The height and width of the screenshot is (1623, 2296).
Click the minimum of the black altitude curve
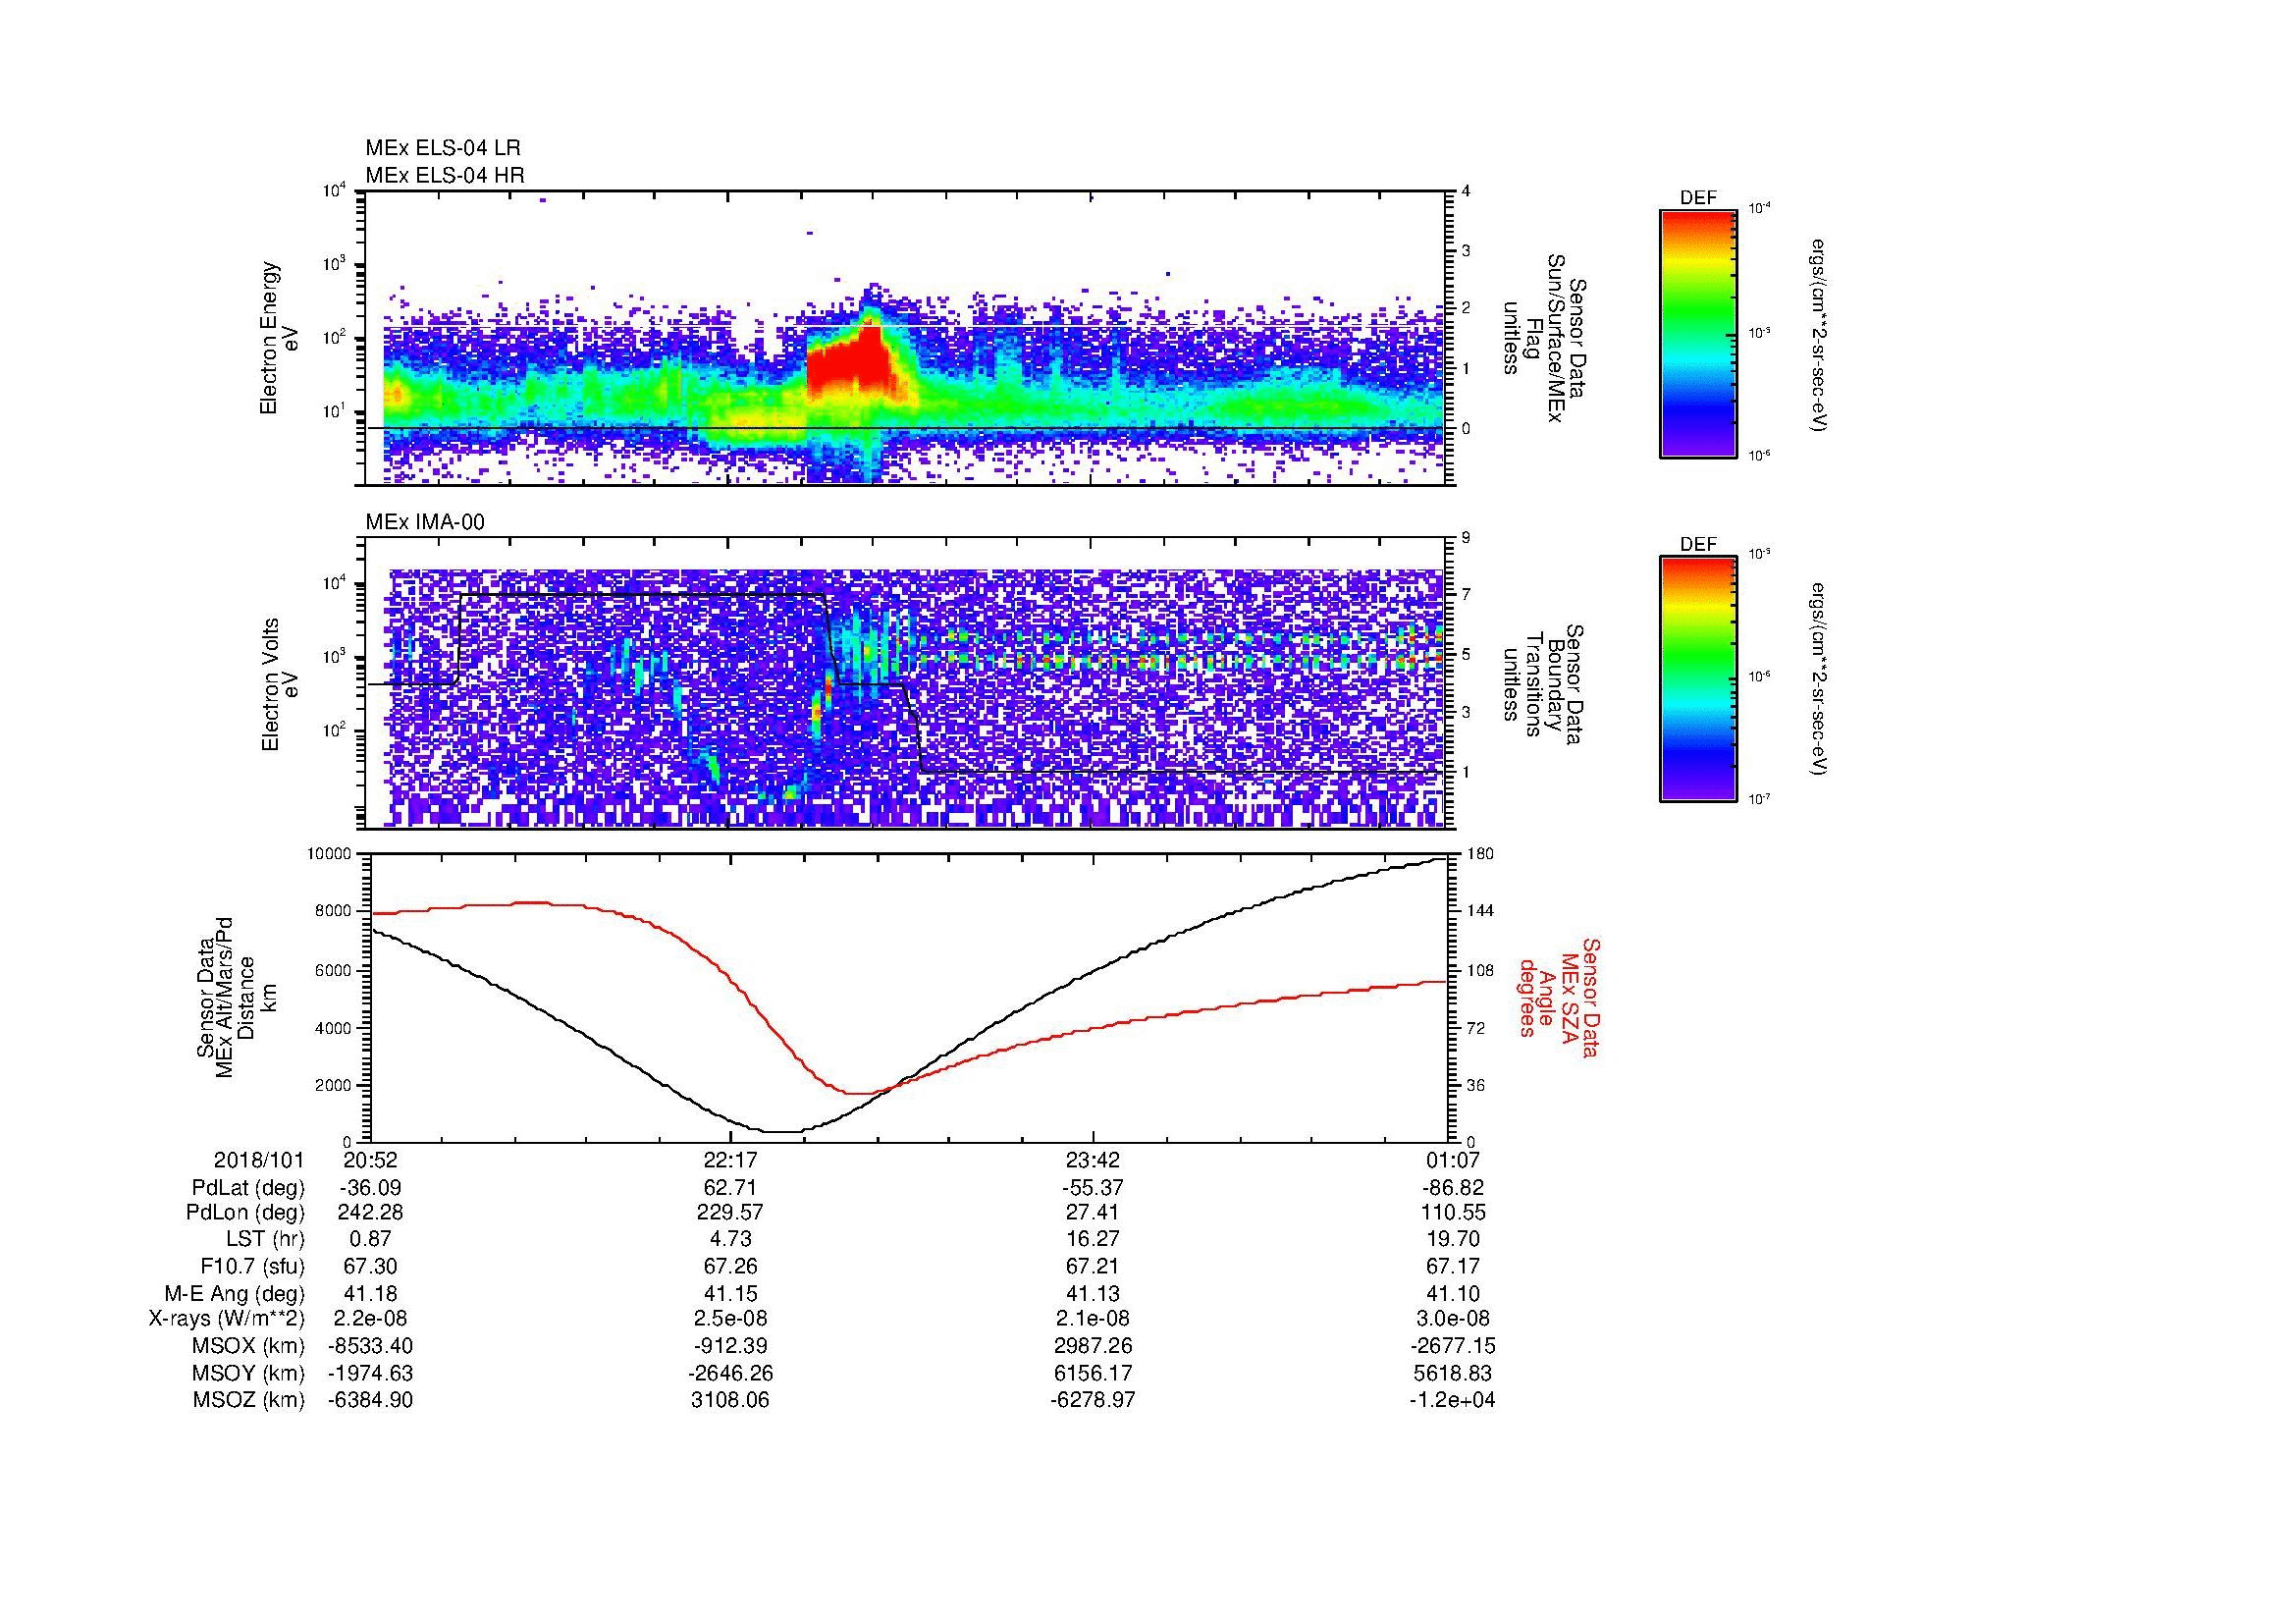coord(783,1131)
